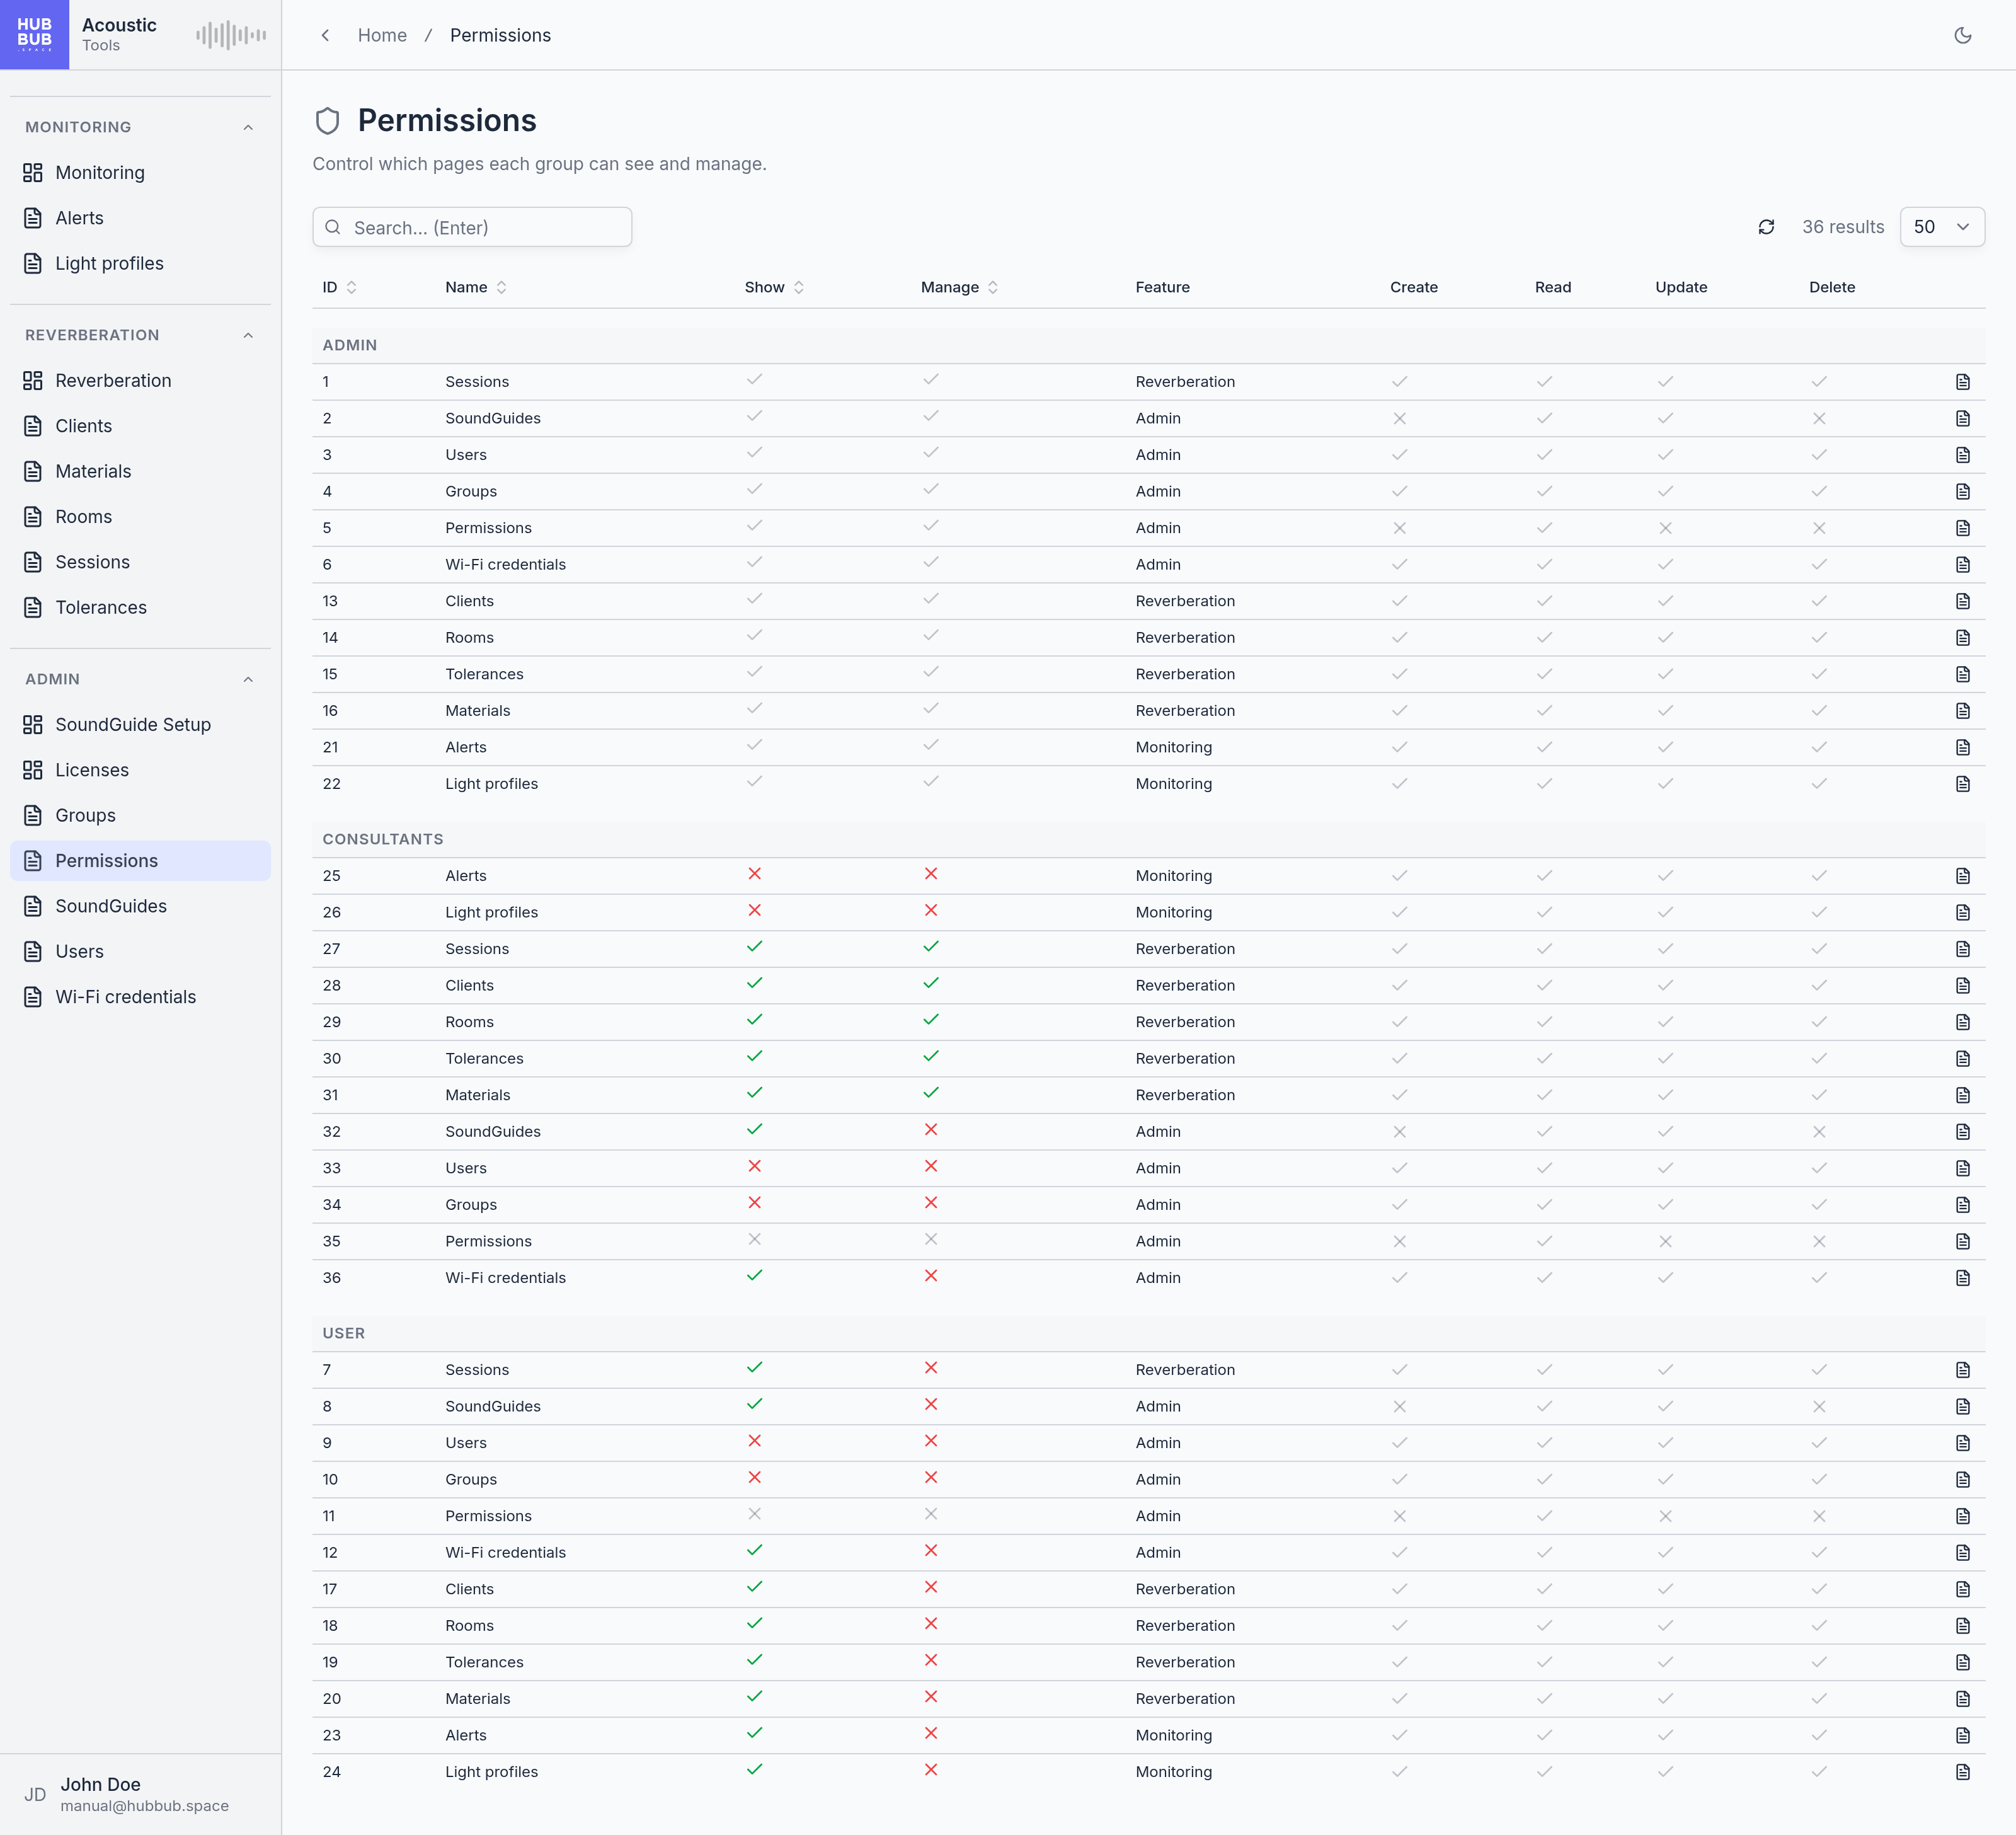The image size is (2016, 1835).
Task: Open John Doe user profile
Action: point(140,1794)
